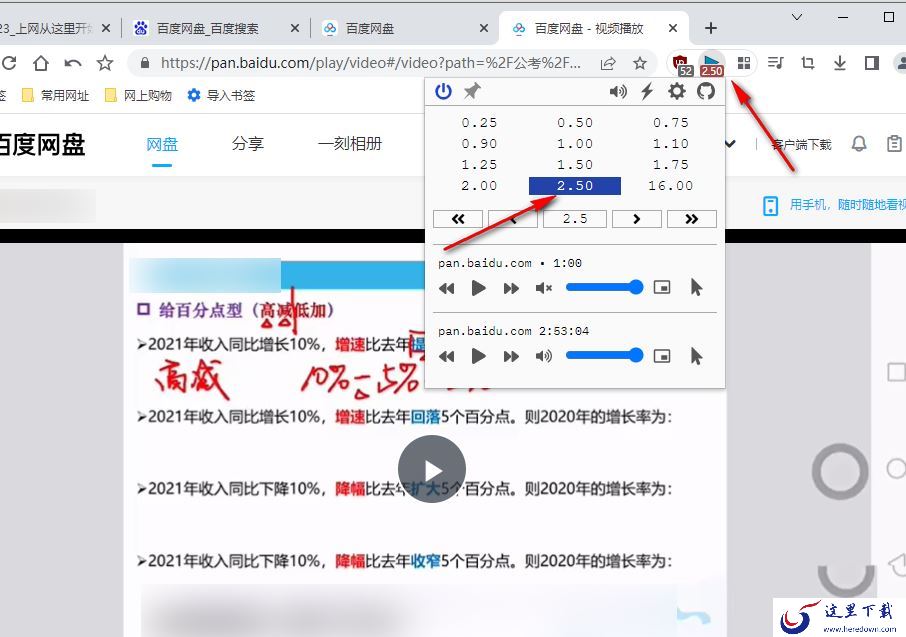
Task: Pin the speed popup with pushpin icon
Action: (472, 91)
